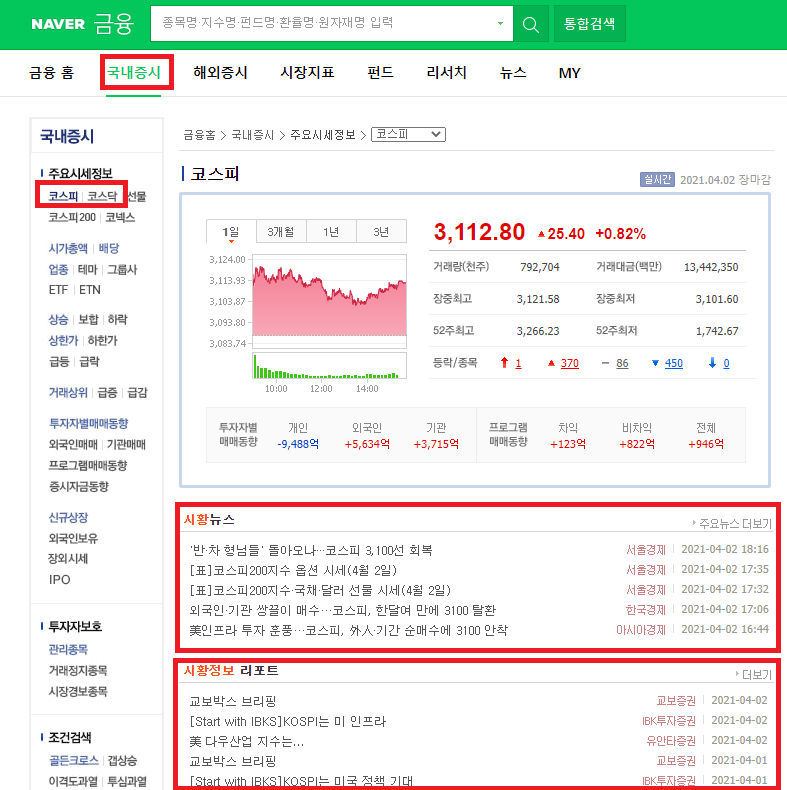Open the MY menu

point(570,73)
